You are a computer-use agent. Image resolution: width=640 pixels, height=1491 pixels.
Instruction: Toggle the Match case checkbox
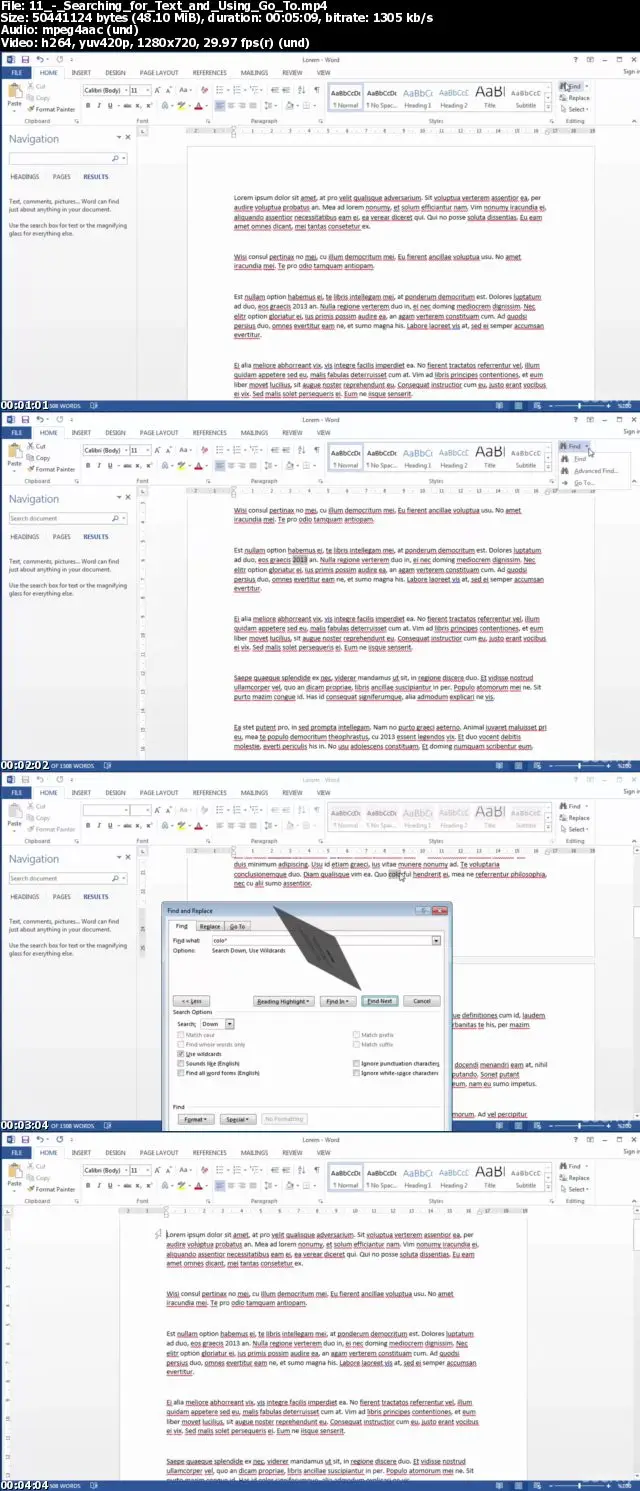(x=179, y=1035)
